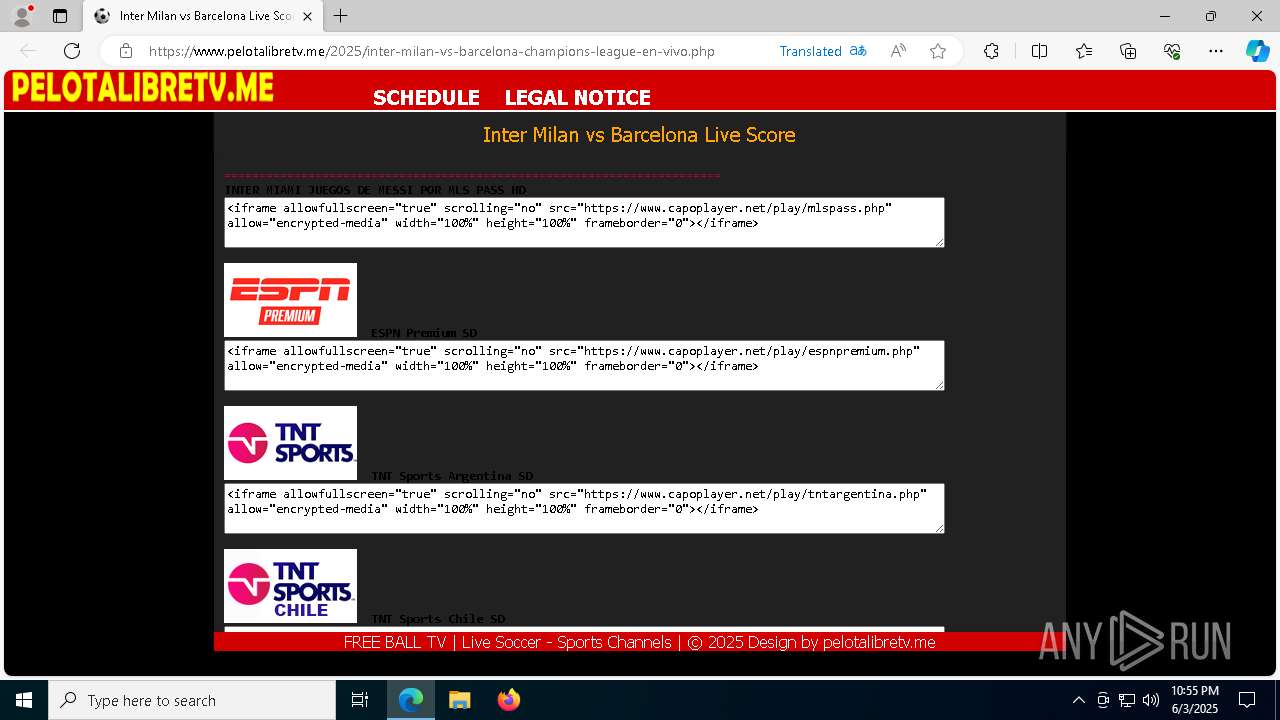Open the notification center icon
The height and width of the screenshot is (720, 1280).
pos(1247,700)
